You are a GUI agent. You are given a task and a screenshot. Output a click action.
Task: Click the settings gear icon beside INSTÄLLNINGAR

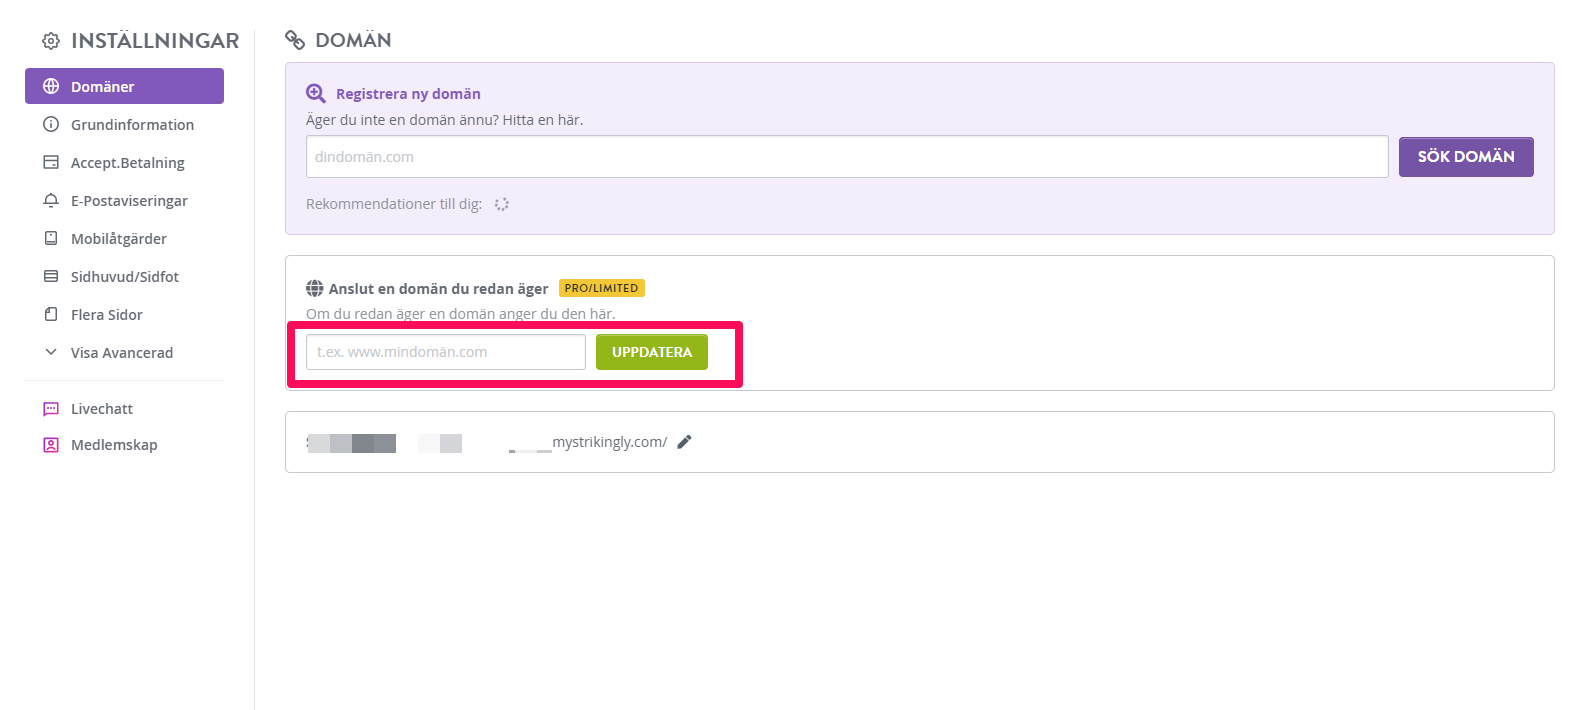[51, 41]
